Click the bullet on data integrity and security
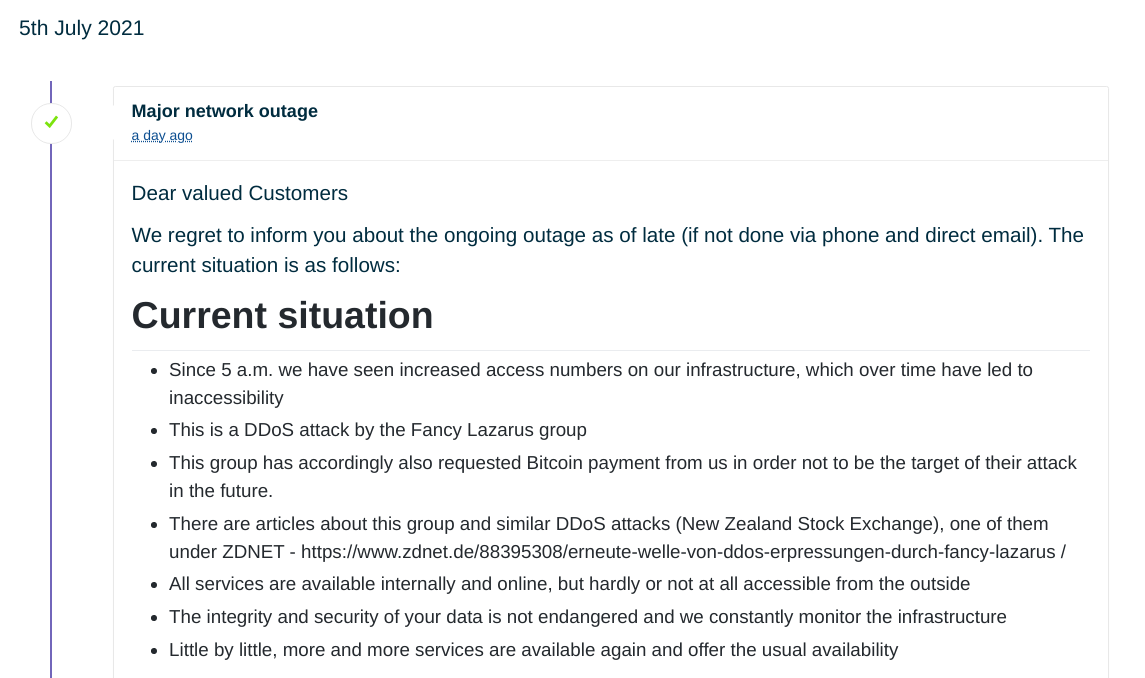This screenshot has height=678, width=1145. [x=588, y=617]
